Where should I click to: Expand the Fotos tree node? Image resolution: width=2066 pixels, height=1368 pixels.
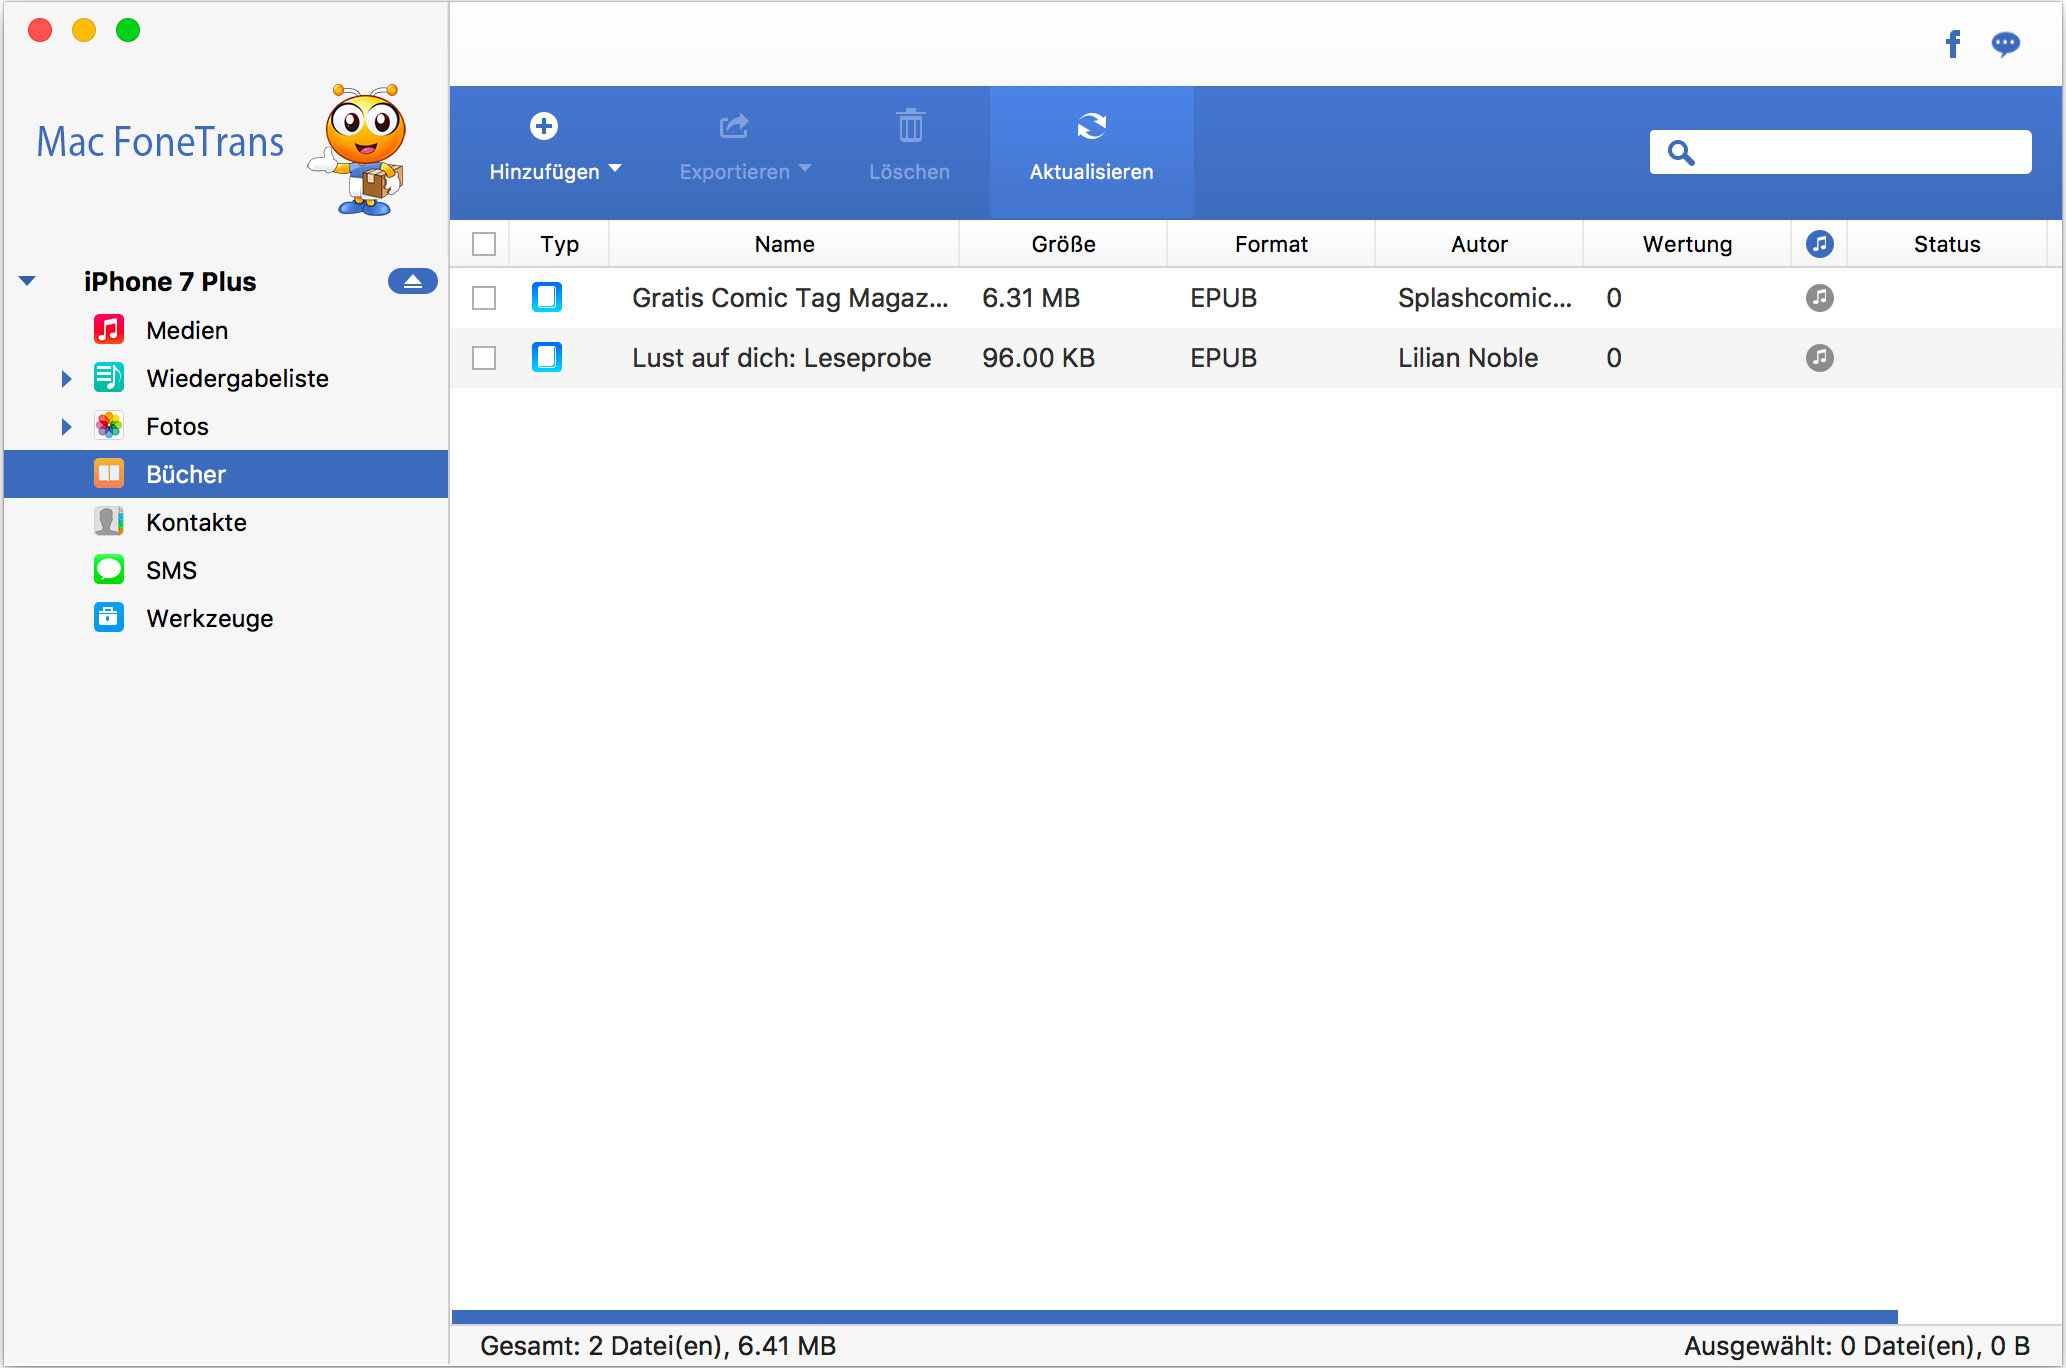tap(66, 426)
